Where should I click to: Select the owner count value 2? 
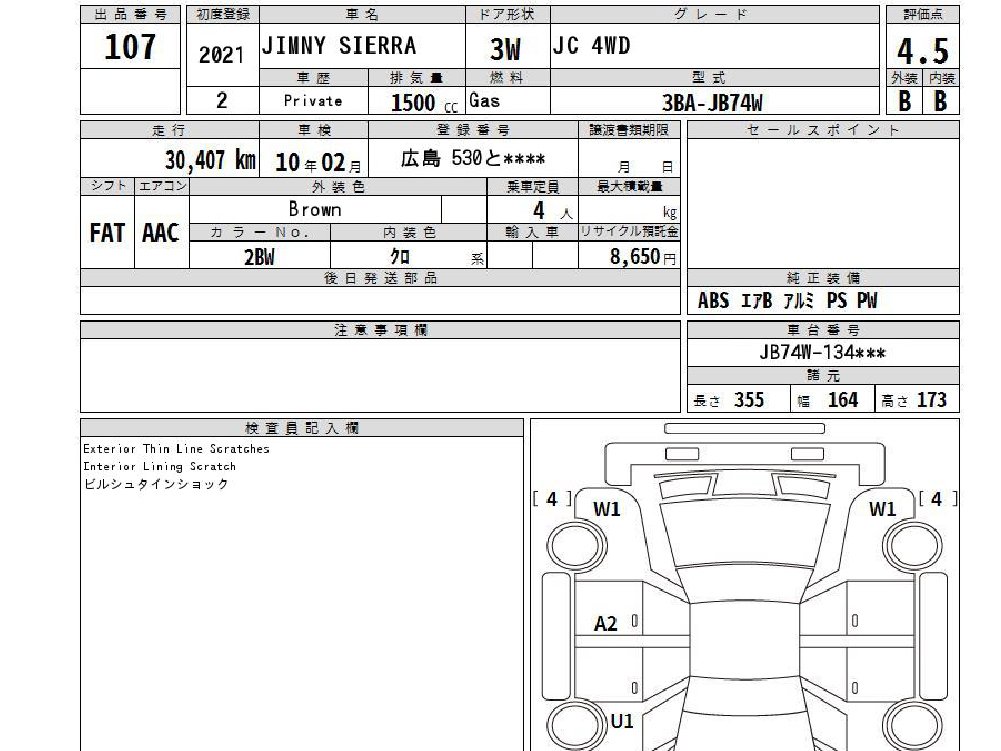click(222, 100)
